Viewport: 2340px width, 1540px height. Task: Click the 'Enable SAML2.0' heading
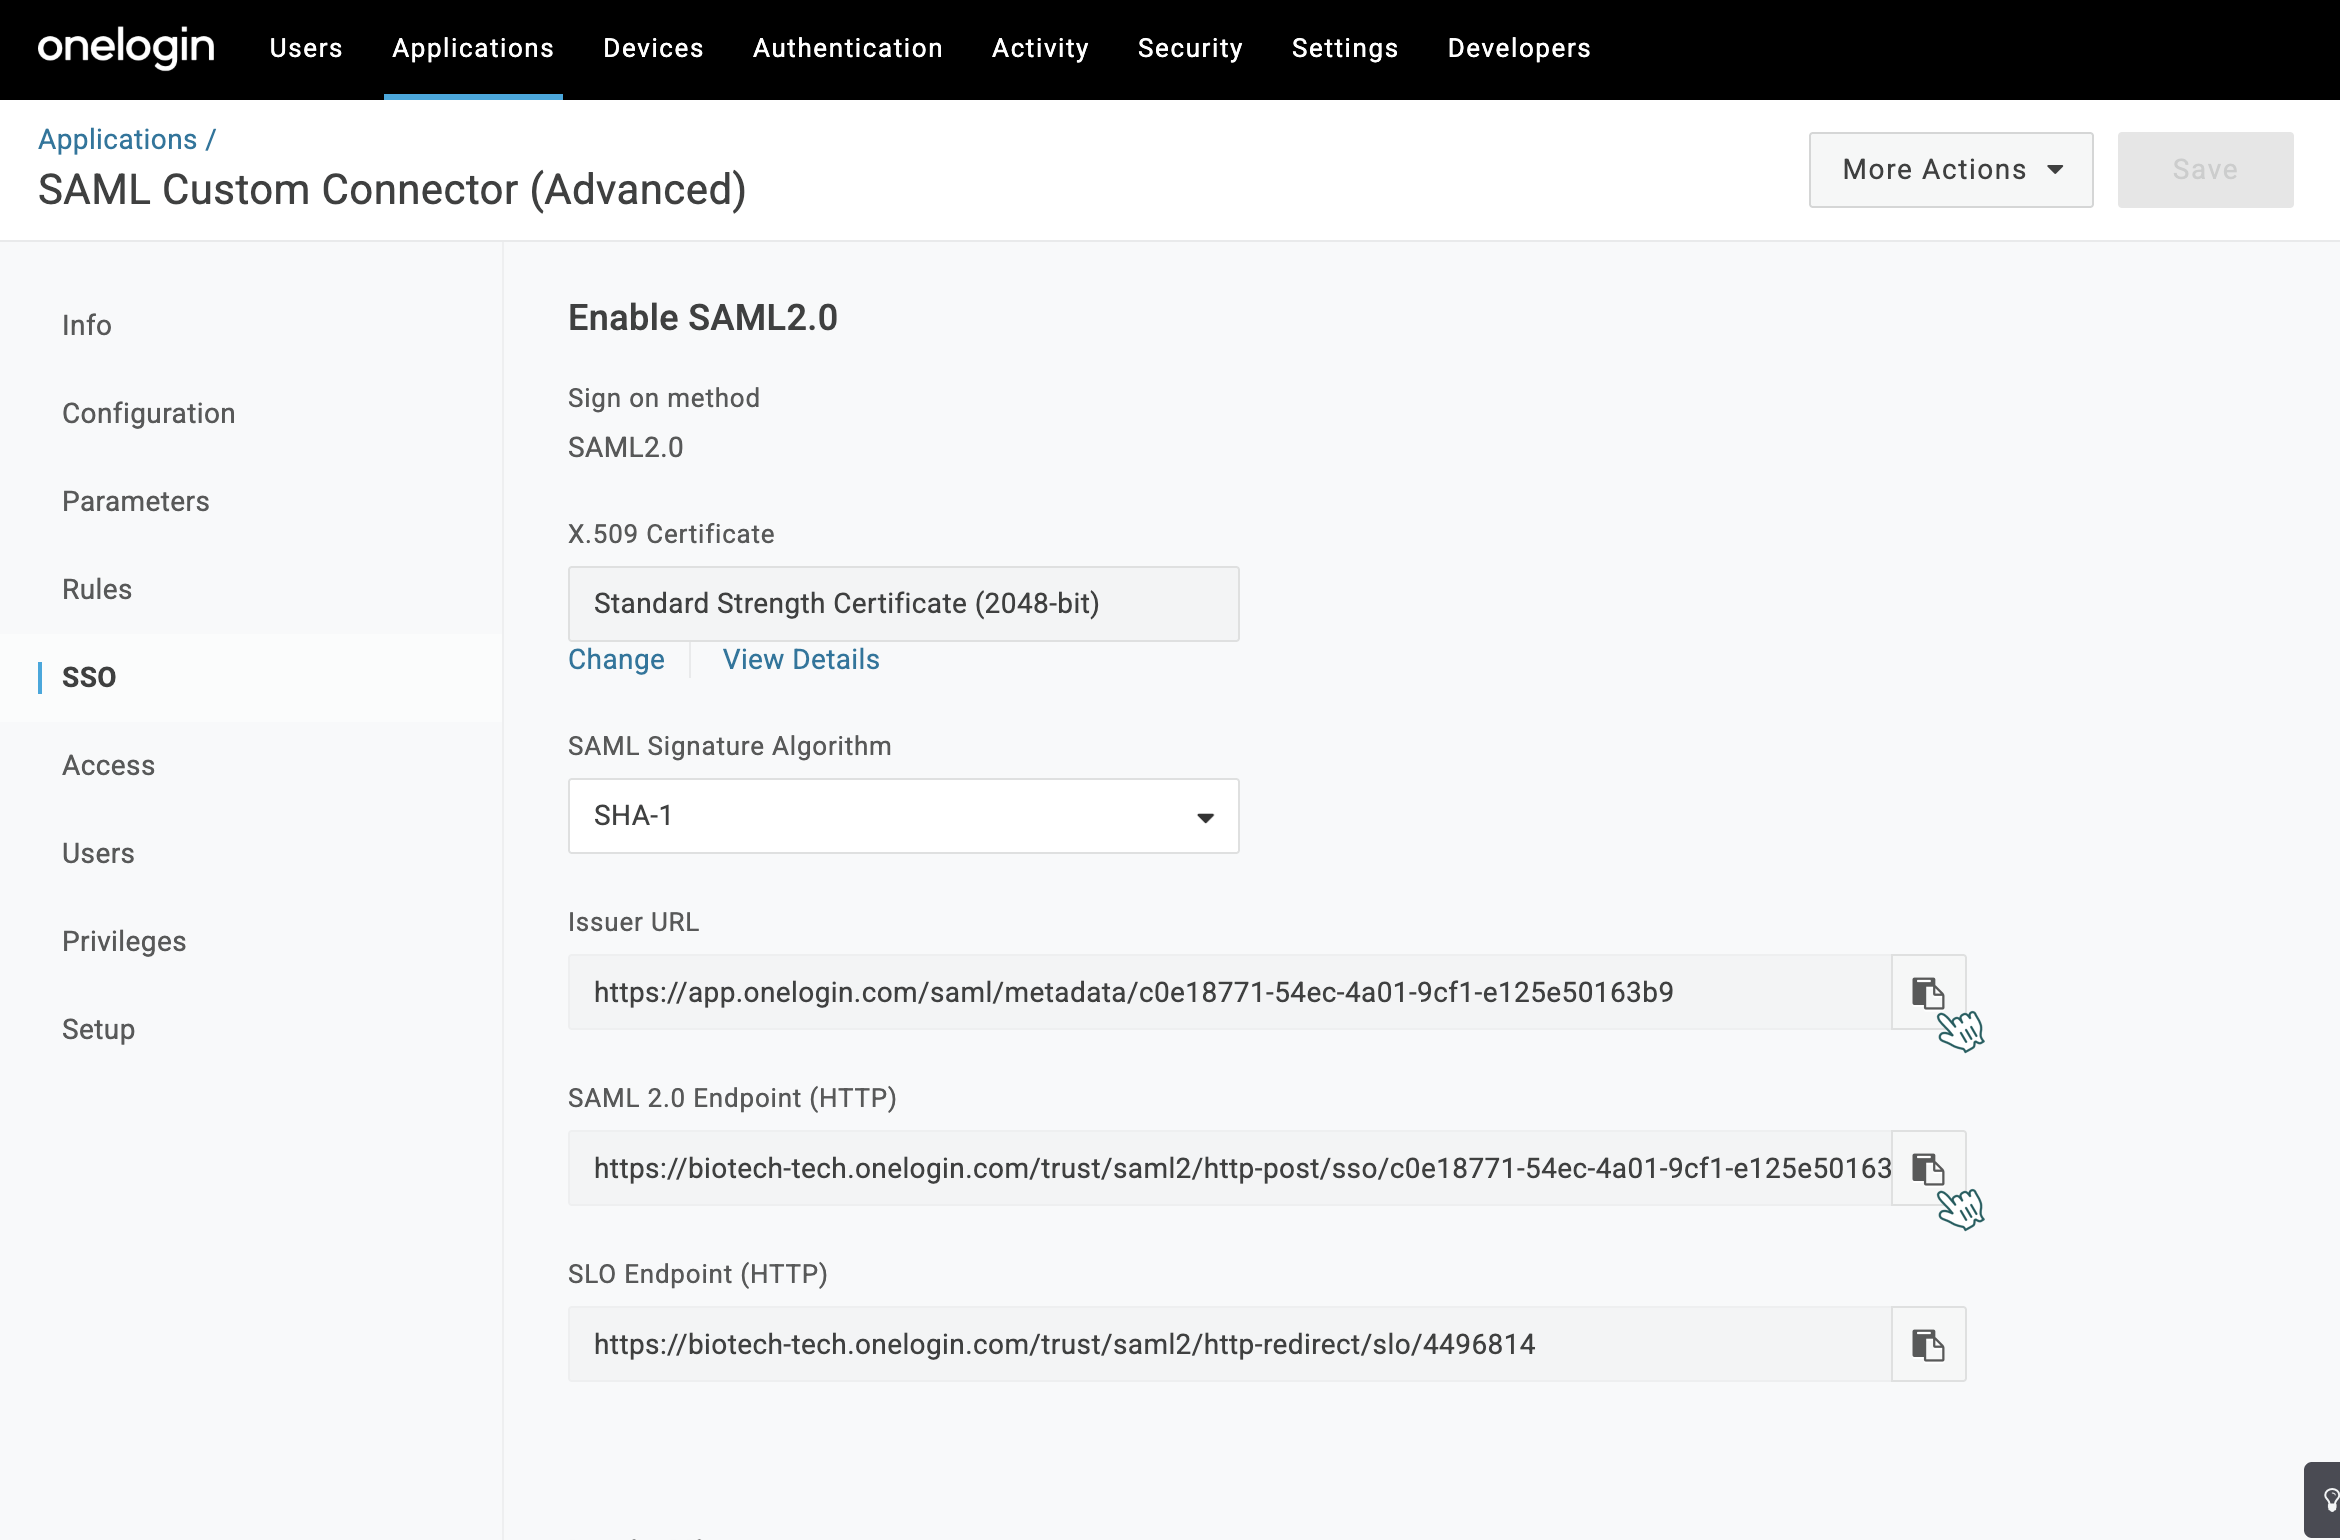(703, 317)
